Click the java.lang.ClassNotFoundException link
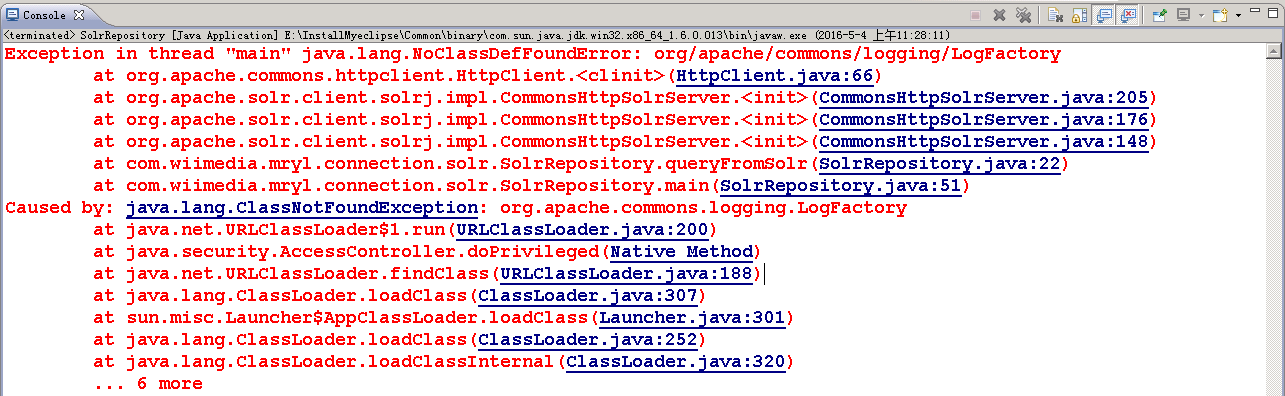 coord(302,208)
